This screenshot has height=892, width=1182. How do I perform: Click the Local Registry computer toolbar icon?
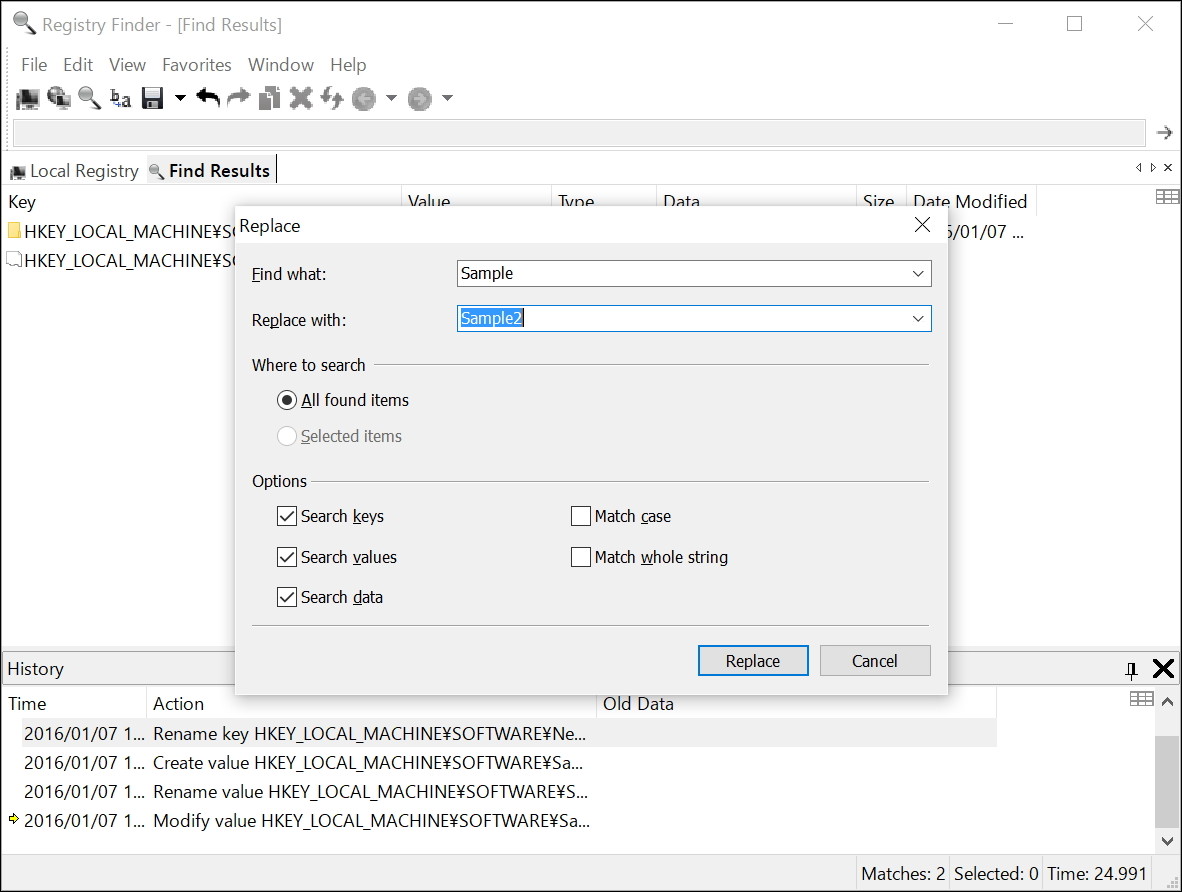point(27,99)
